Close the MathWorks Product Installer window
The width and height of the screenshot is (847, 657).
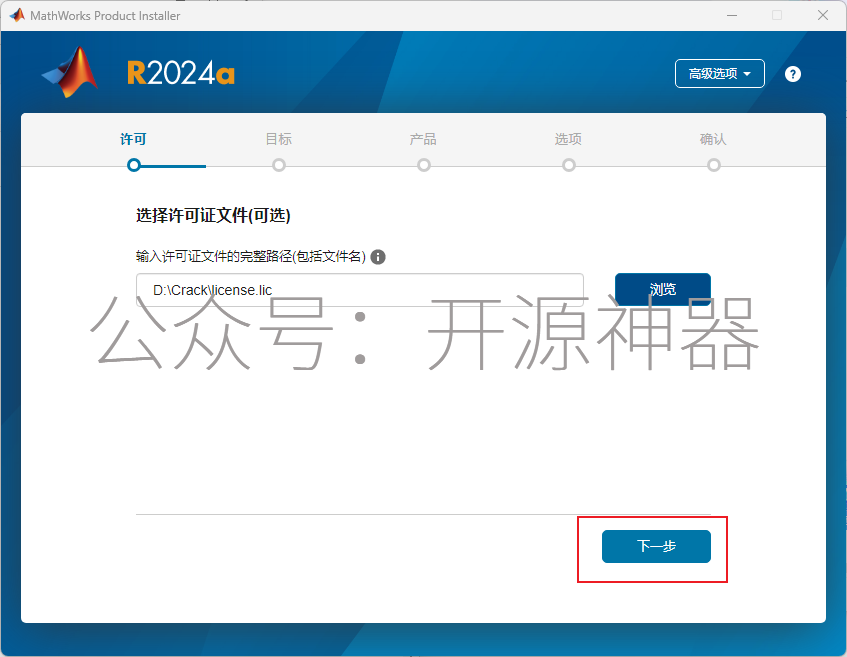[823, 15]
